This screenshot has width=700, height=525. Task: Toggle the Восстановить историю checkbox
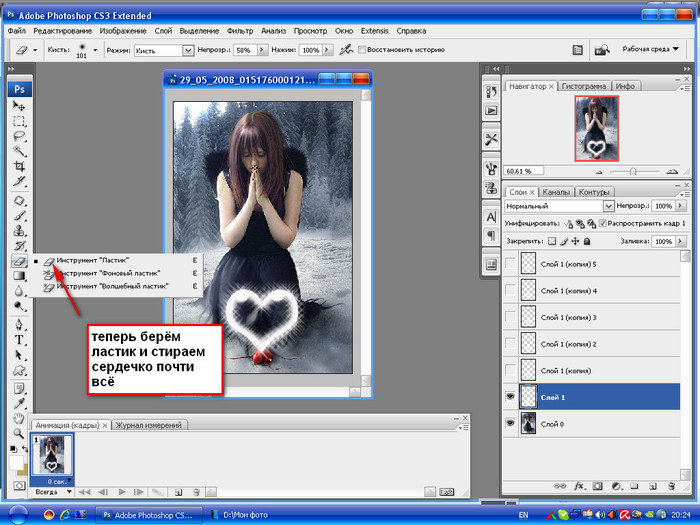pos(363,49)
